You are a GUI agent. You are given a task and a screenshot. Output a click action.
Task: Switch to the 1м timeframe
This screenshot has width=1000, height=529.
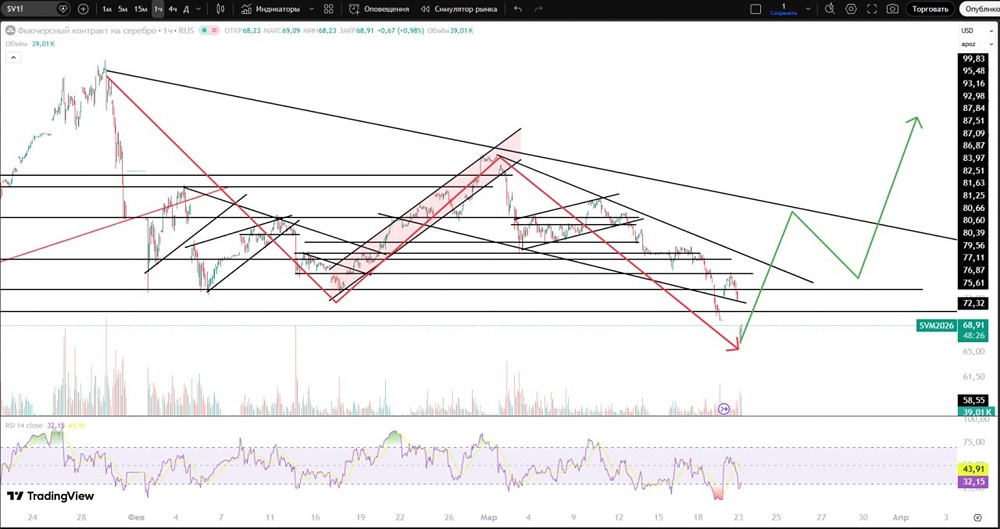pos(107,9)
